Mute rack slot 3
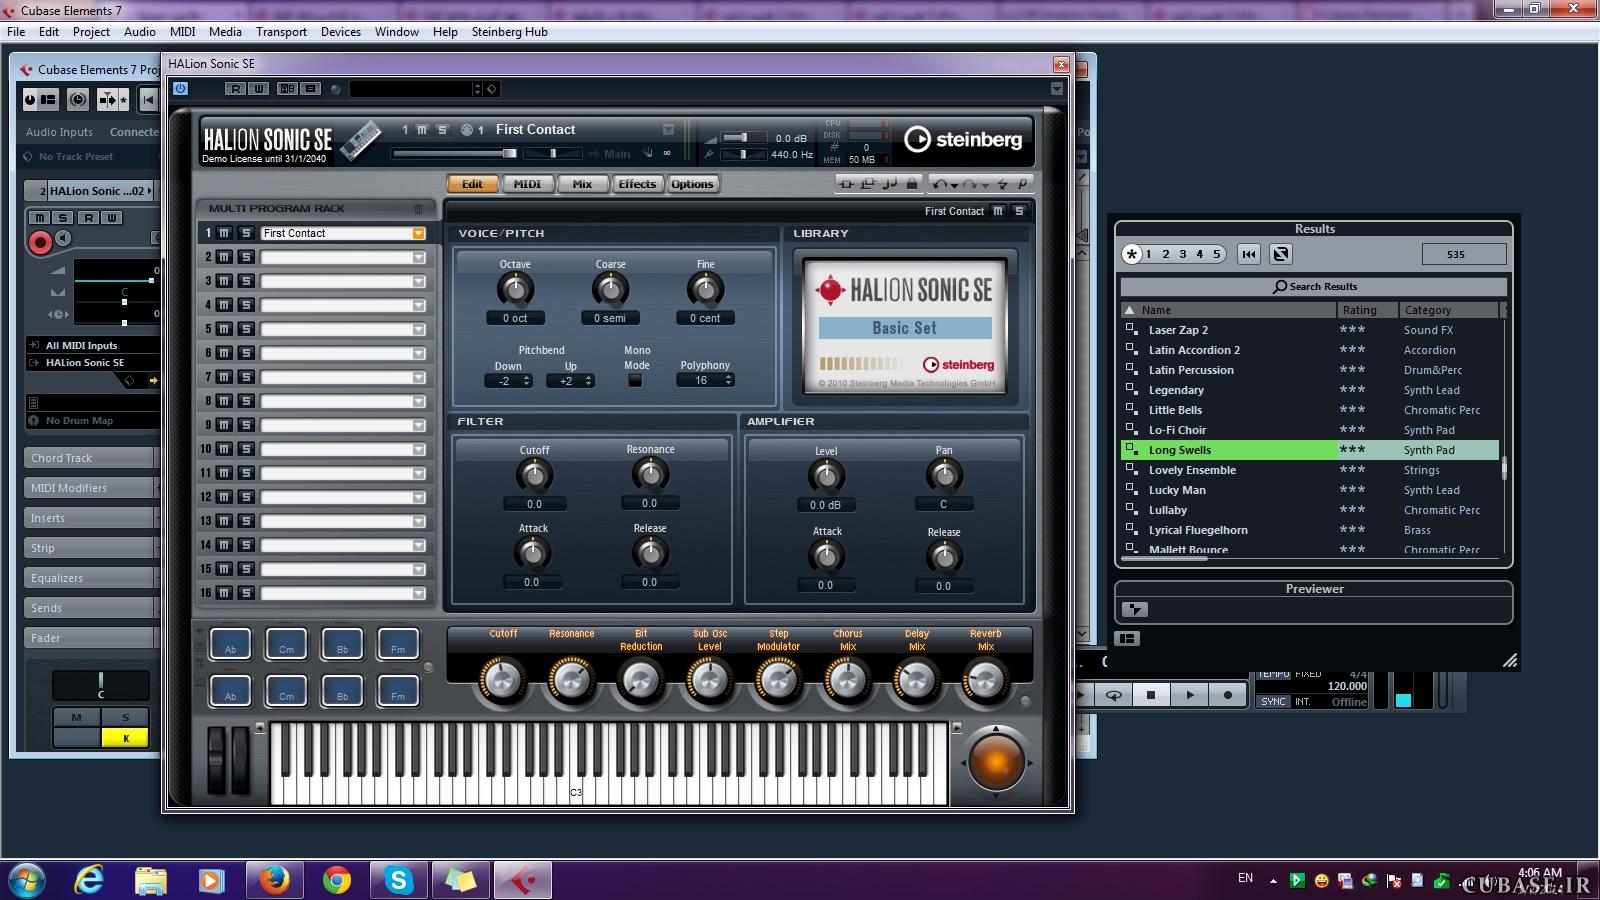The height and width of the screenshot is (900, 1600). pos(225,281)
